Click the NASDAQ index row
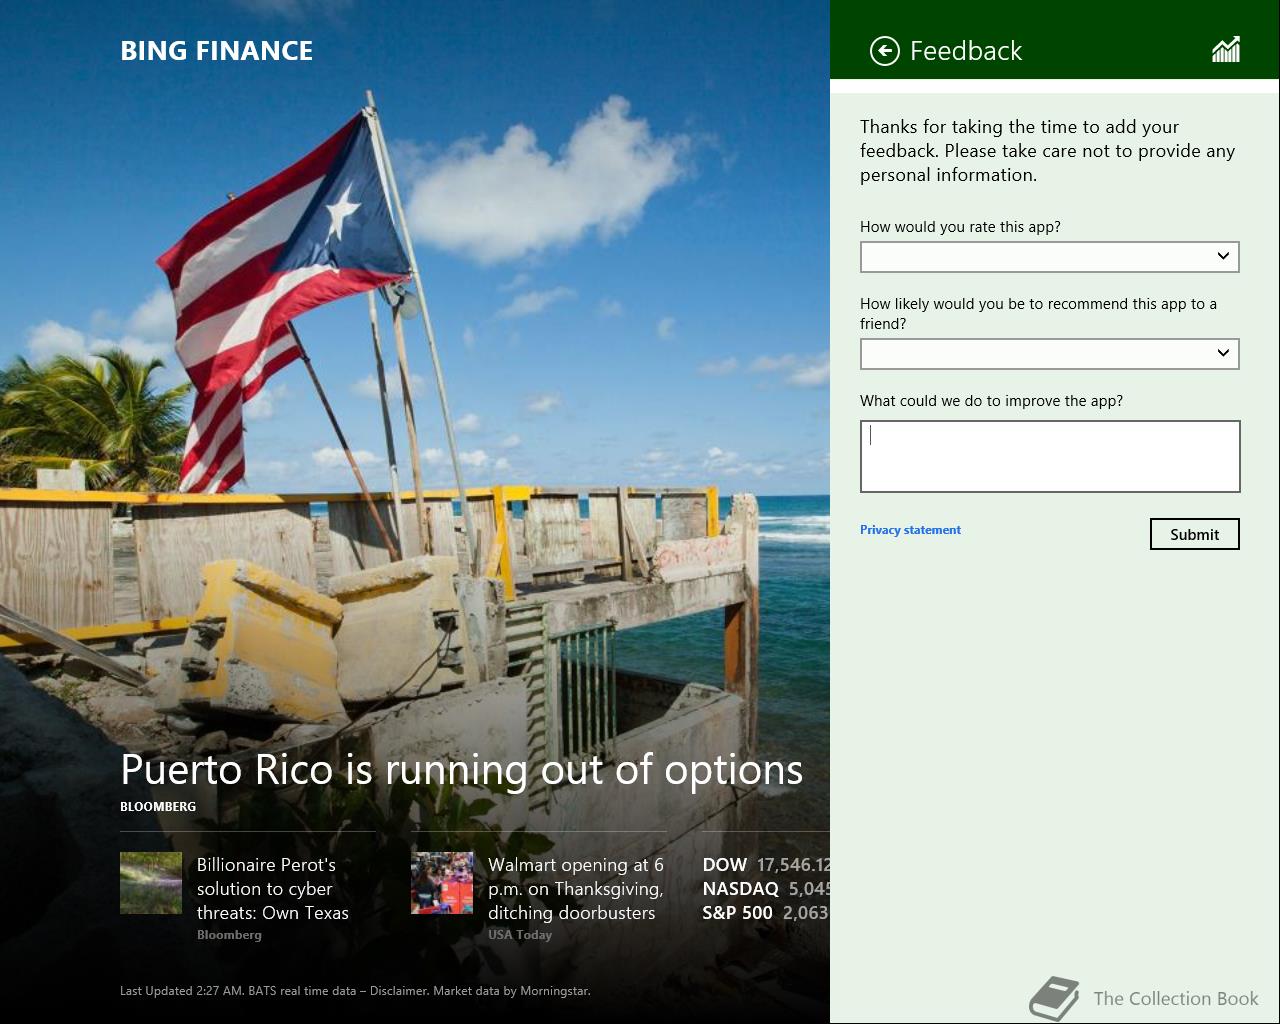Screen dimensions: 1280x1024 coord(766,889)
